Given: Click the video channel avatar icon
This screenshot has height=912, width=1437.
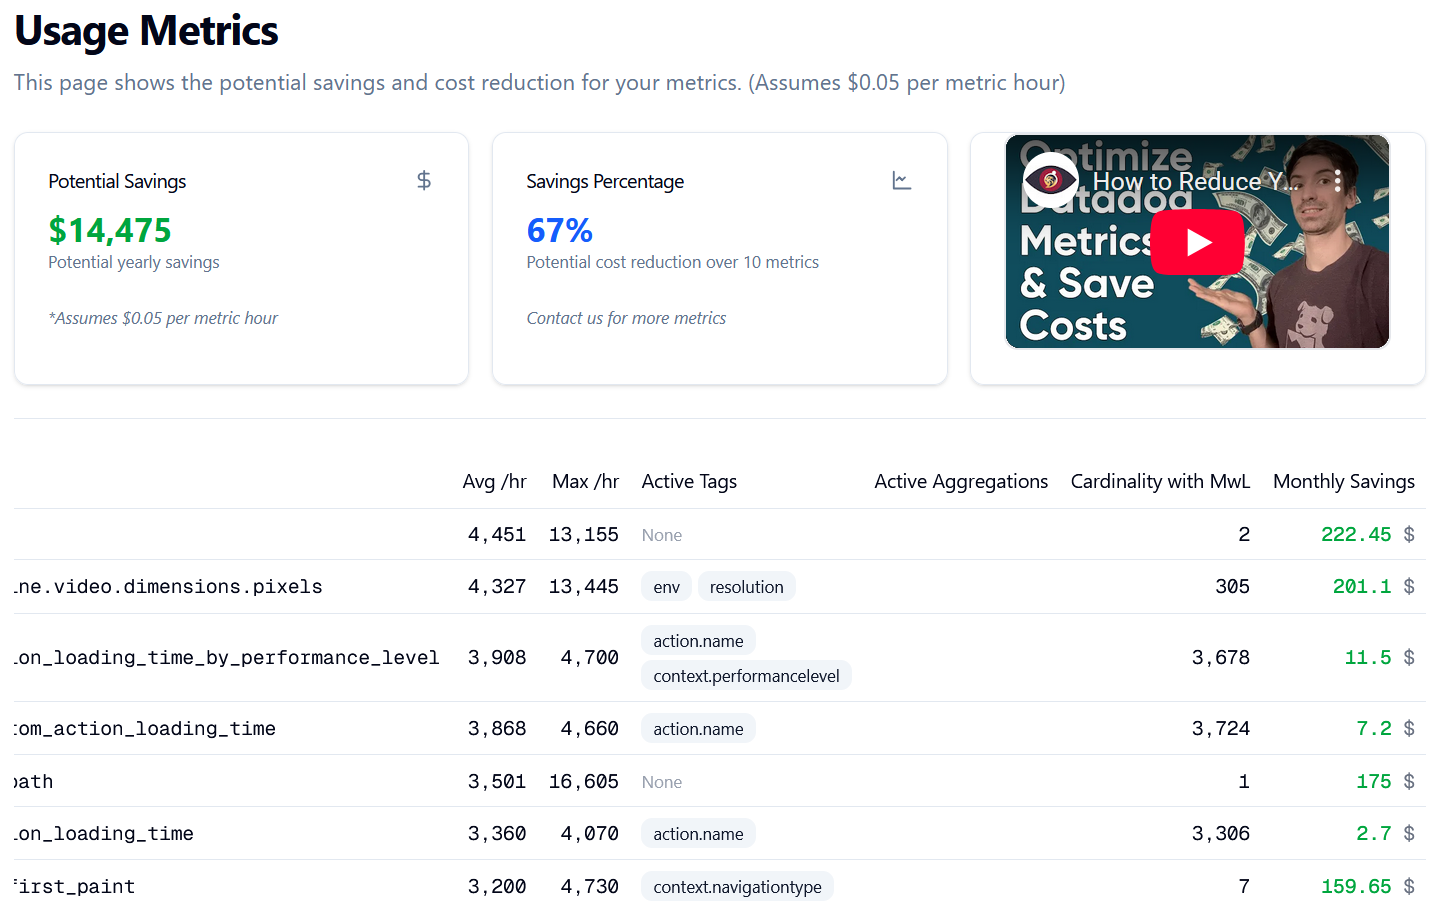Looking at the screenshot, I should (1050, 180).
